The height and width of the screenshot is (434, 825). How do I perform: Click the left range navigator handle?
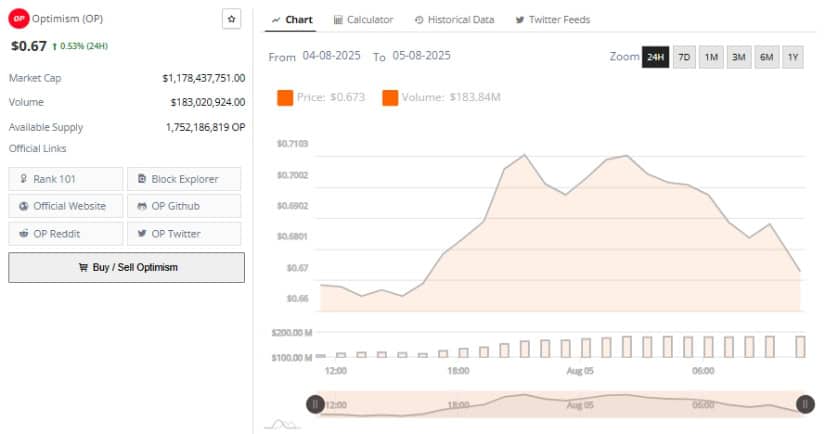[315, 405]
